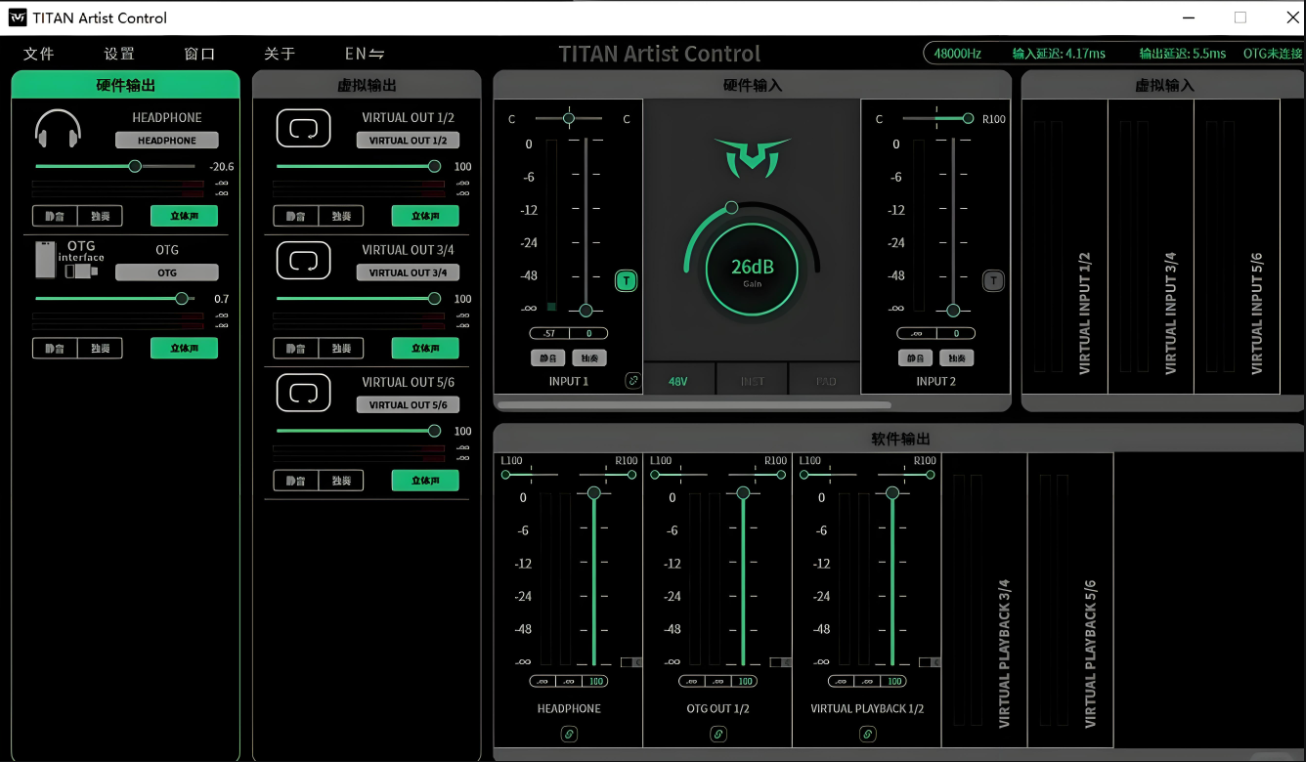Click the headphone icon in hardware output
This screenshot has width=1306, height=762.
pos(58,130)
